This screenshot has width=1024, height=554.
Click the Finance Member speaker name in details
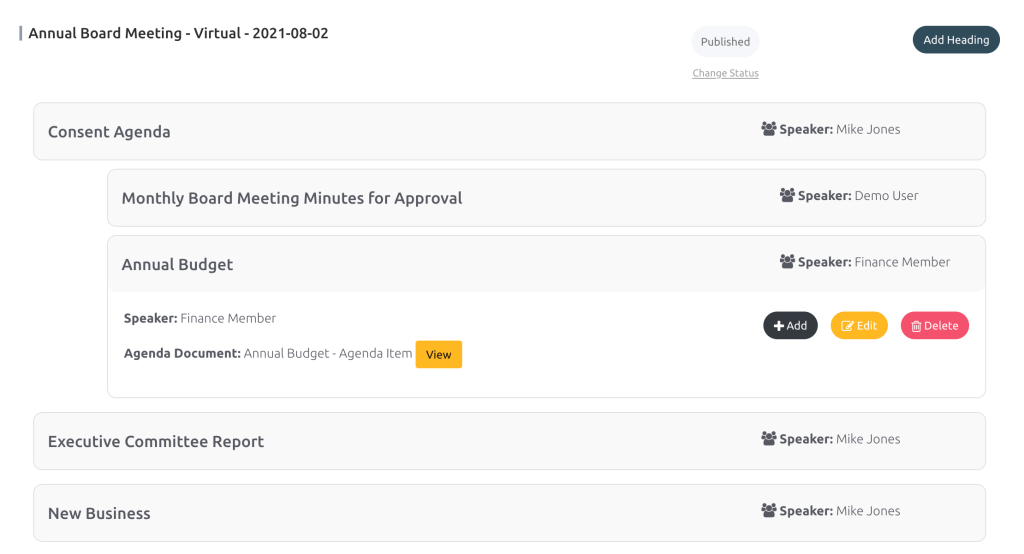(x=228, y=318)
